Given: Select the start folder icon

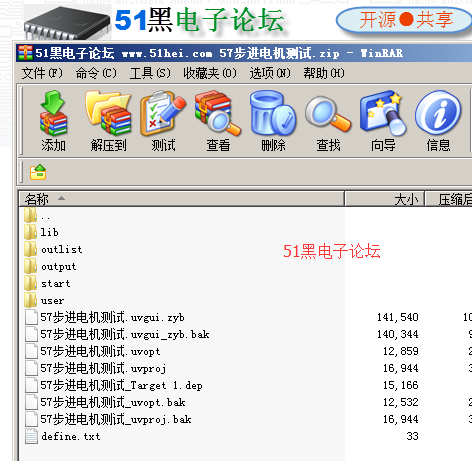Looking at the screenshot, I should (x=30, y=283).
